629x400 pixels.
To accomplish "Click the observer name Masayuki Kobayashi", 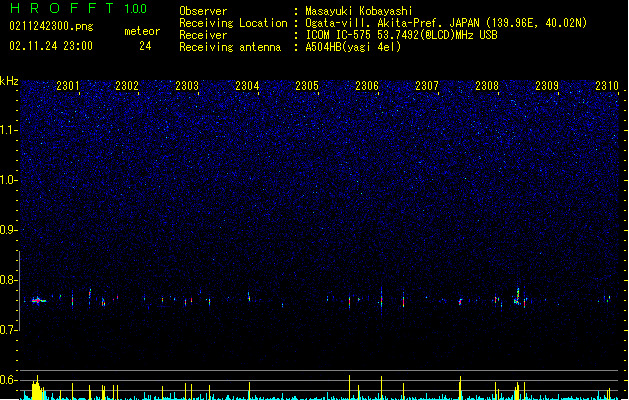I will 359,11.
